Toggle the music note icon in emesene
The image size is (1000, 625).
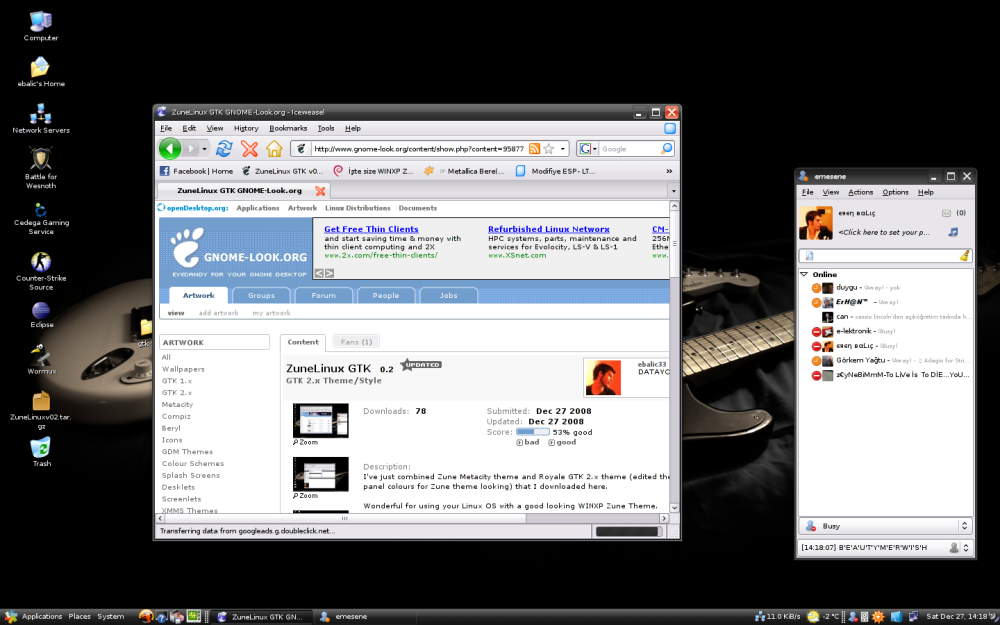point(953,232)
